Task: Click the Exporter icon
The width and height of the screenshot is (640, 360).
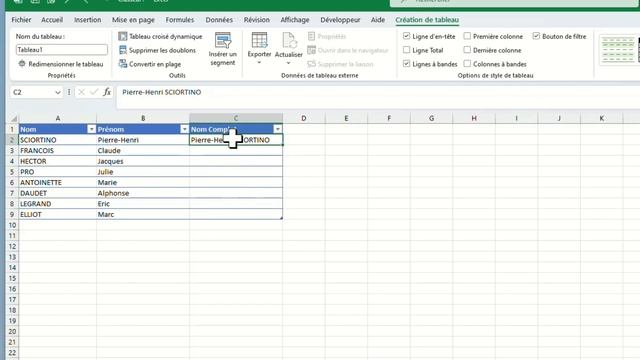Action: [x=259, y=40]
